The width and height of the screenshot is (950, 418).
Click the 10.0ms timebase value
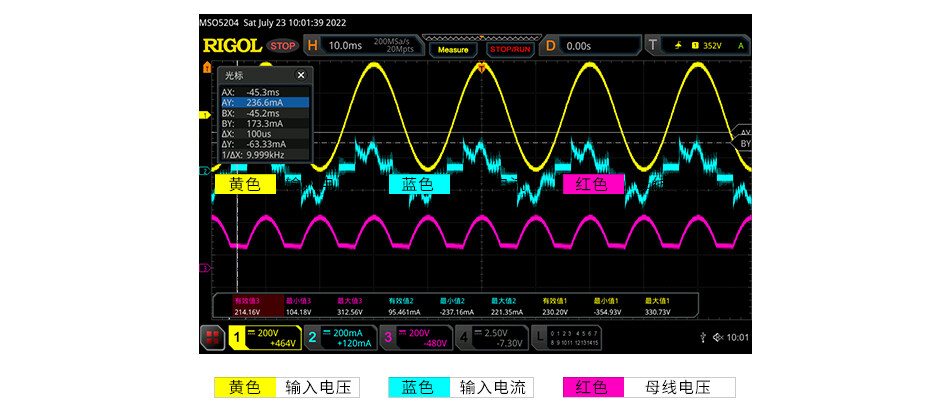(345, 46)
